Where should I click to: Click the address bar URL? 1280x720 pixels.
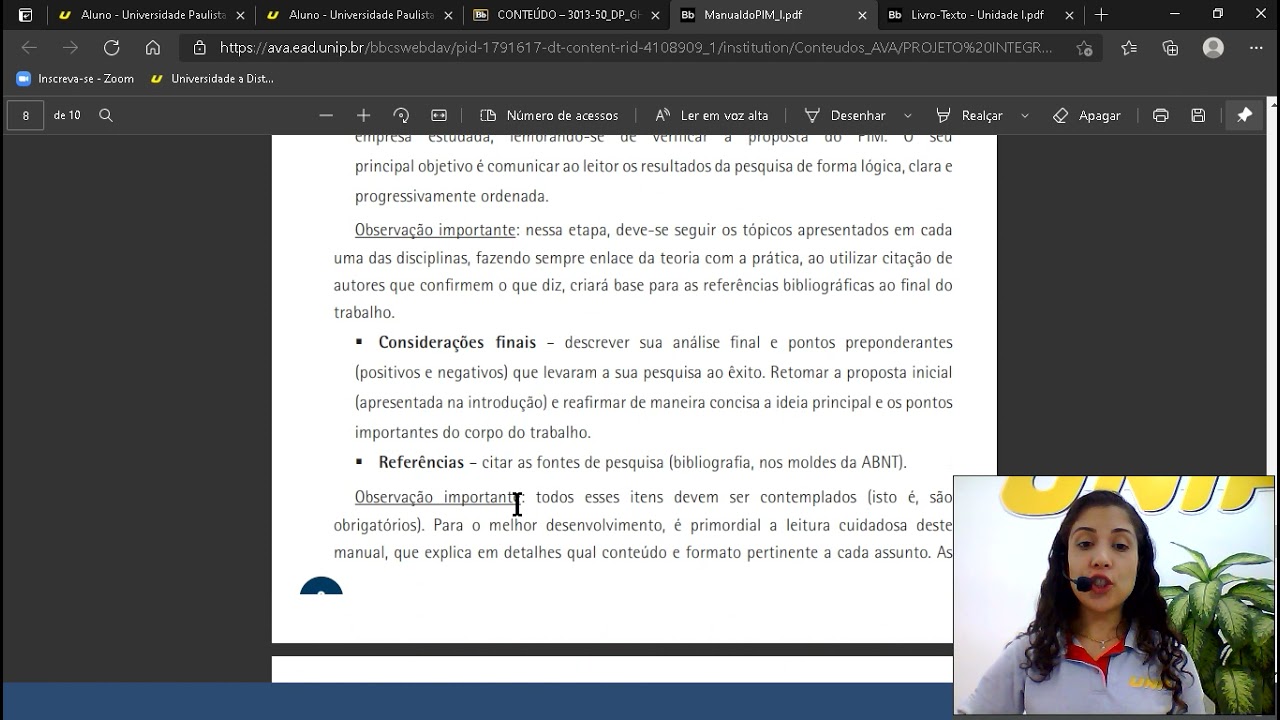[x=636, y=48]
